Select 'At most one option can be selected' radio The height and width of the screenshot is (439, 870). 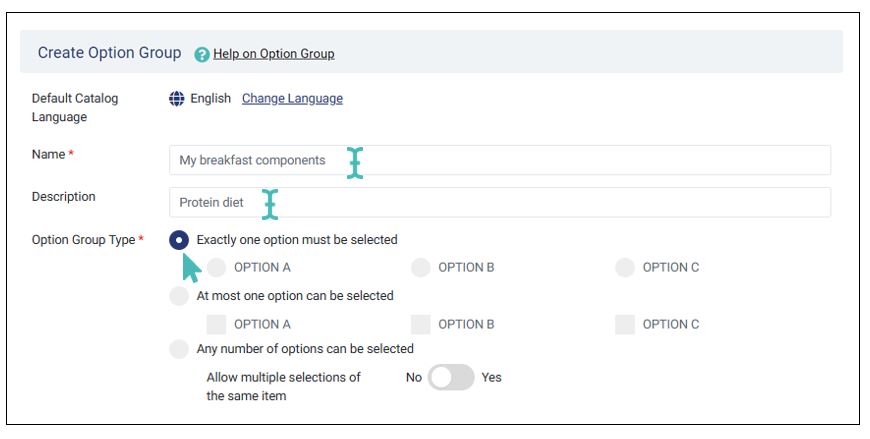pyautogui.click(x=179, y=296)
